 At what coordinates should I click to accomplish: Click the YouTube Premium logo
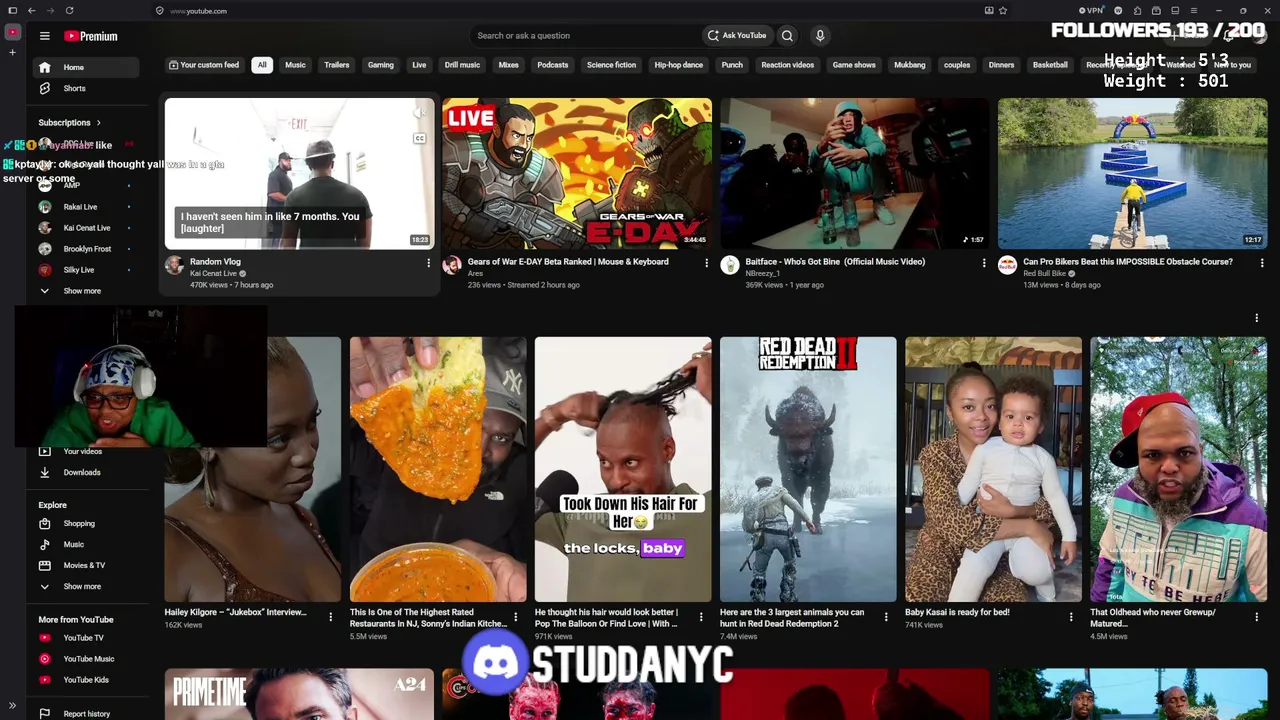click(91, 36)
